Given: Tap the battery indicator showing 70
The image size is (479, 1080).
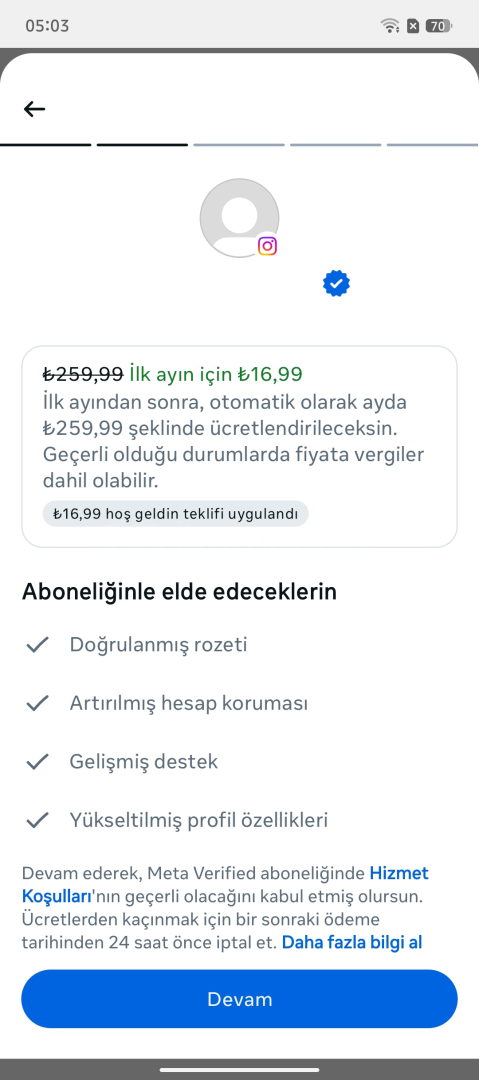Looking at the screenshot, I should (439, 26).
